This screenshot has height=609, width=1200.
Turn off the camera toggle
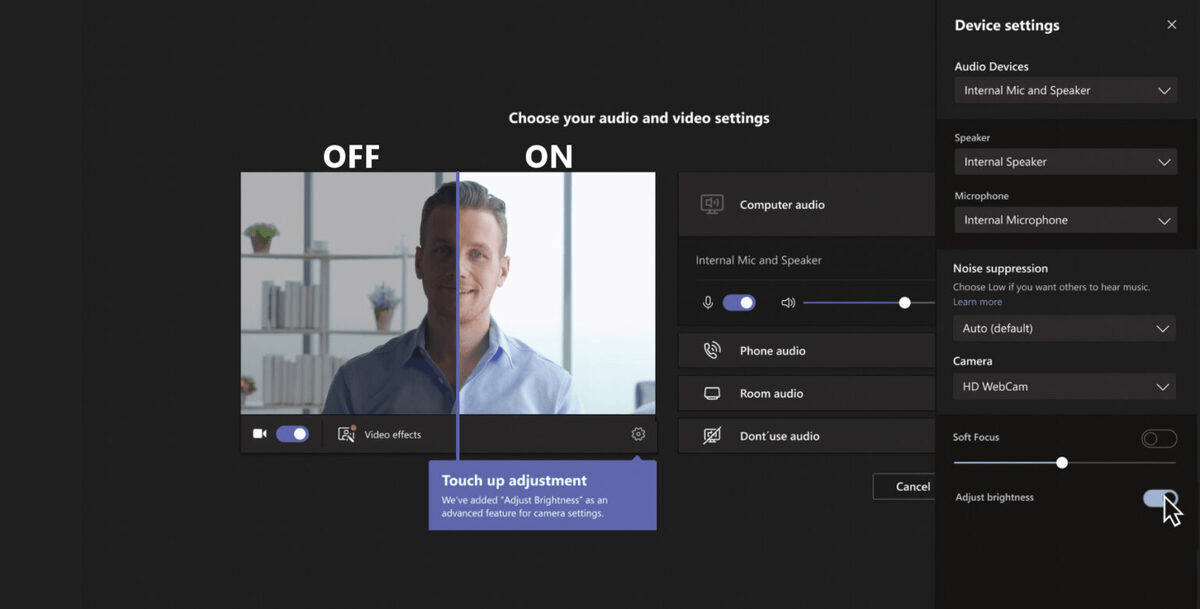click(x=293, y=433)
